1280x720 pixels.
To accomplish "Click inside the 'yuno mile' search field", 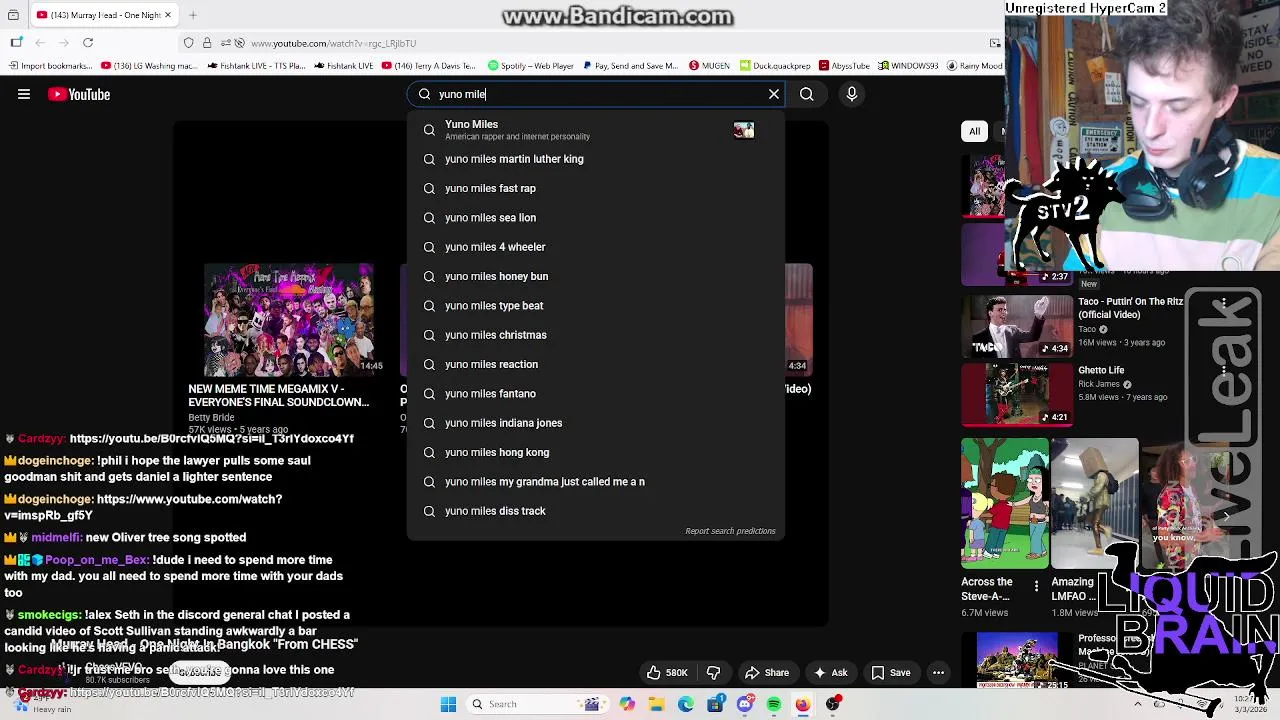I will coord(596,94).
